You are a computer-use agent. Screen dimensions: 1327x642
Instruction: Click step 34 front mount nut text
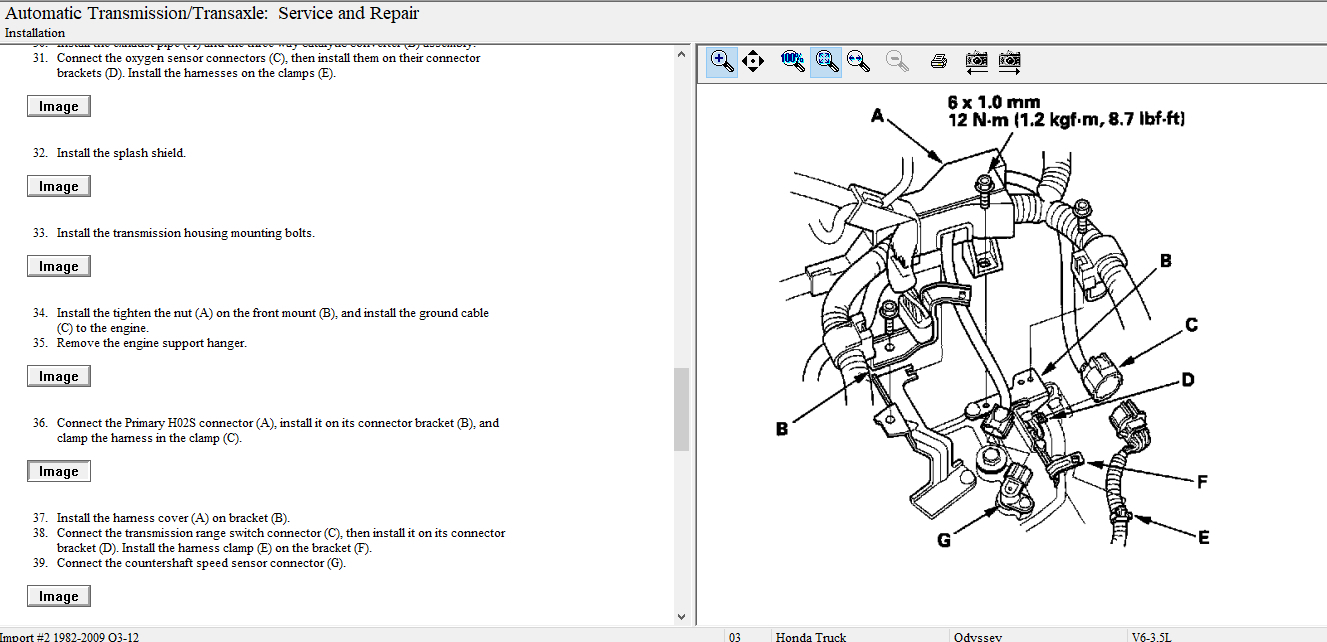(273, 320)
